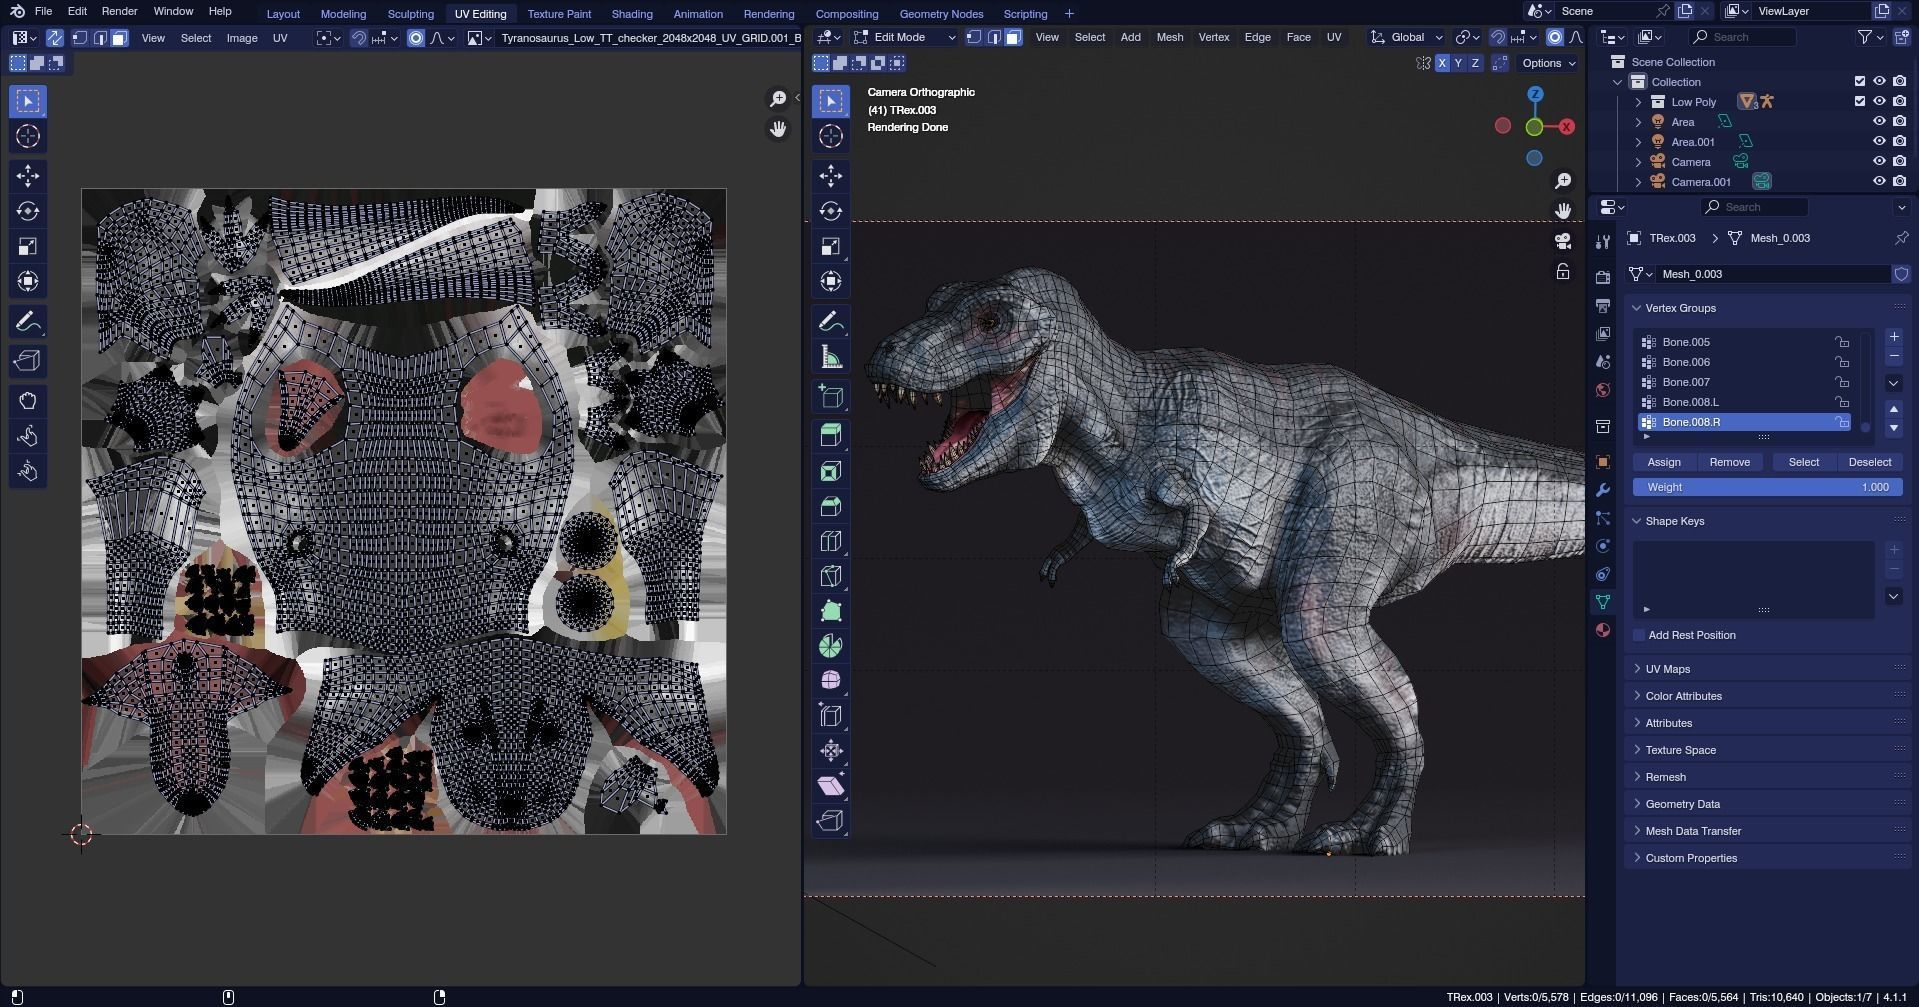Select the Bevel tool in the 3D viewport
Screen dimensions: 1919x1007
tap(831, 506)
